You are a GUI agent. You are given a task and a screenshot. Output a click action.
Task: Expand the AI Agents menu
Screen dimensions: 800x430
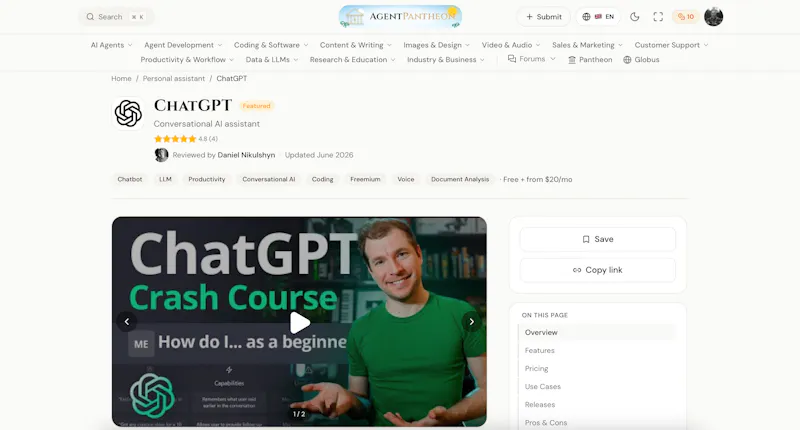pos(111,45)
